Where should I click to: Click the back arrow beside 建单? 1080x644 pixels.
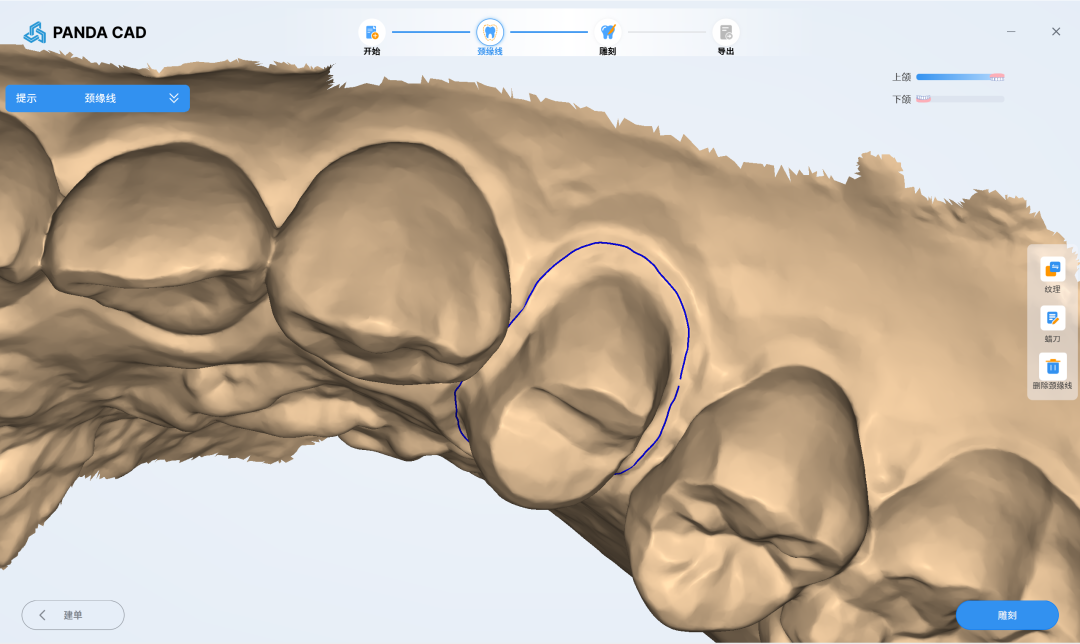(43, 615)
